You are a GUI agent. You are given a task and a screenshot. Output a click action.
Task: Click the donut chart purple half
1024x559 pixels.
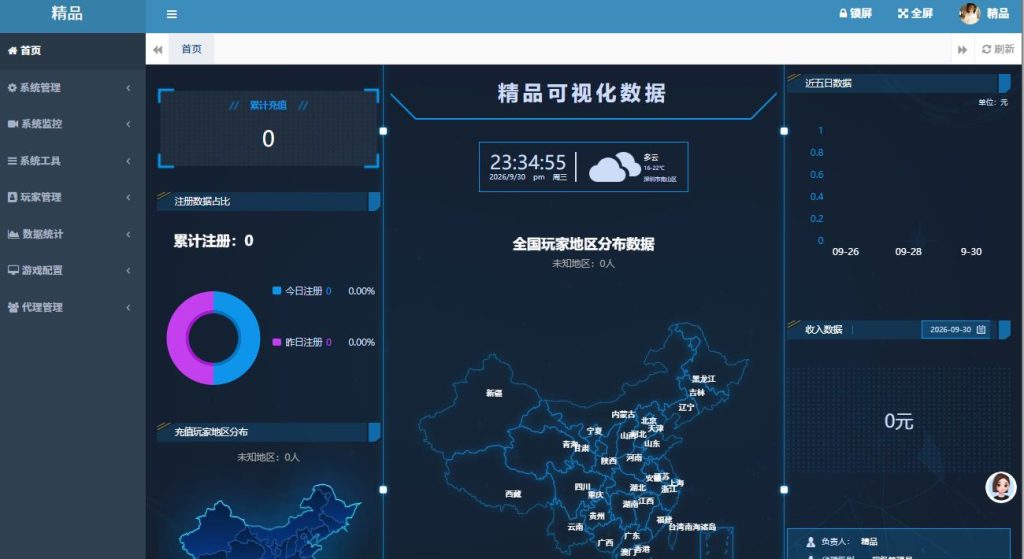click(178, 338)
